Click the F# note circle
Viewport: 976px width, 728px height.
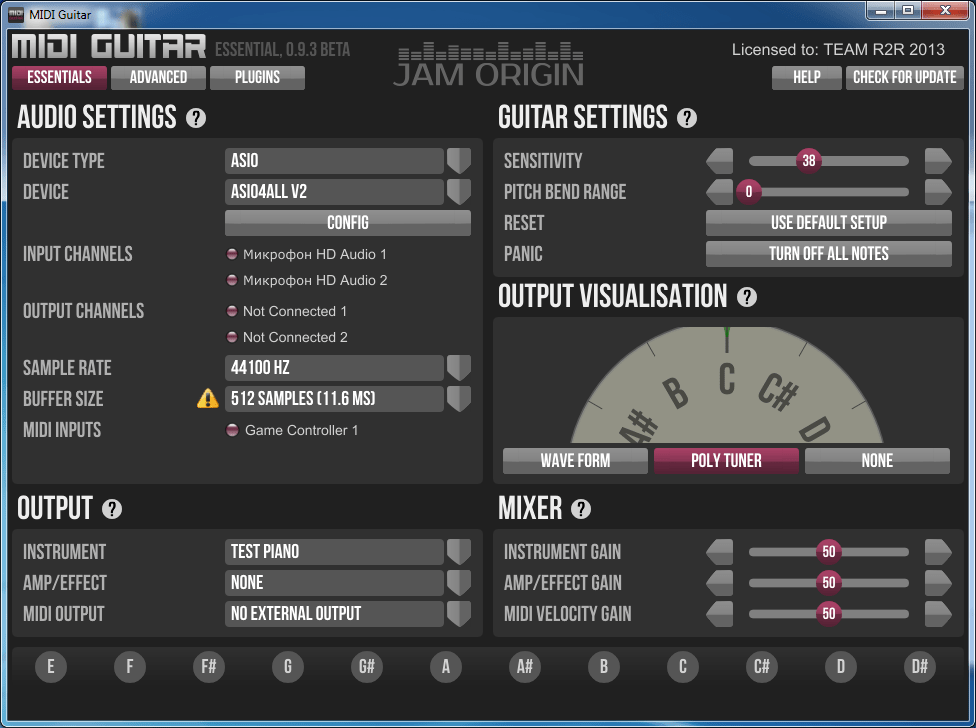(x=209, y=667)
